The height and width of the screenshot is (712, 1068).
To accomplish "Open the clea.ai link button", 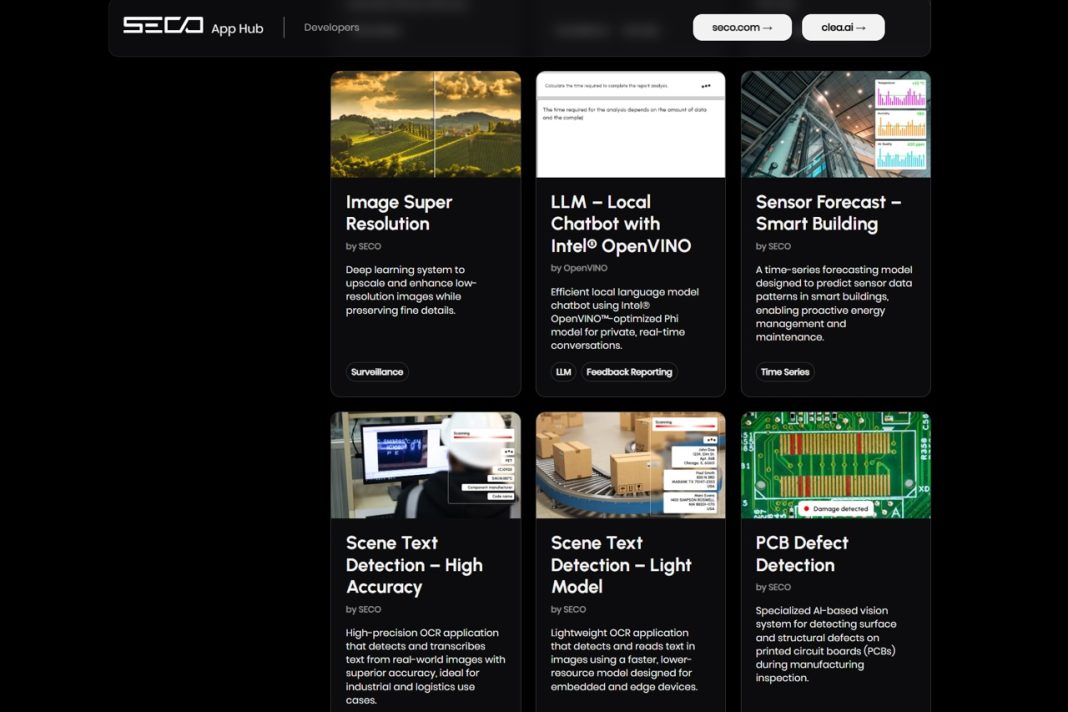I will 842,27.
